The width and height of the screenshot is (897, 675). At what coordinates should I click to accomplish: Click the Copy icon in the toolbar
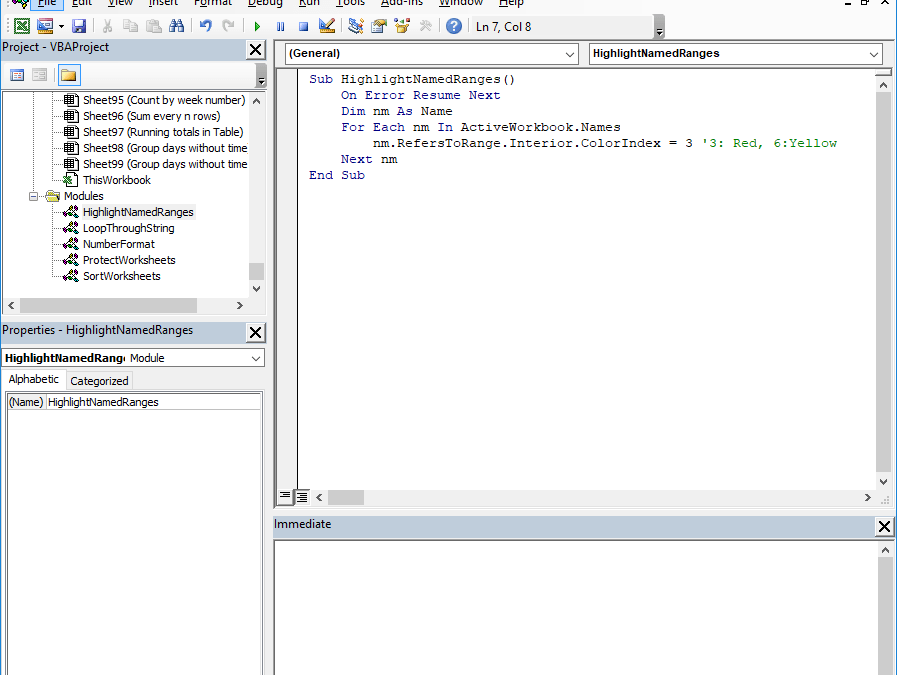coord(130,26)
